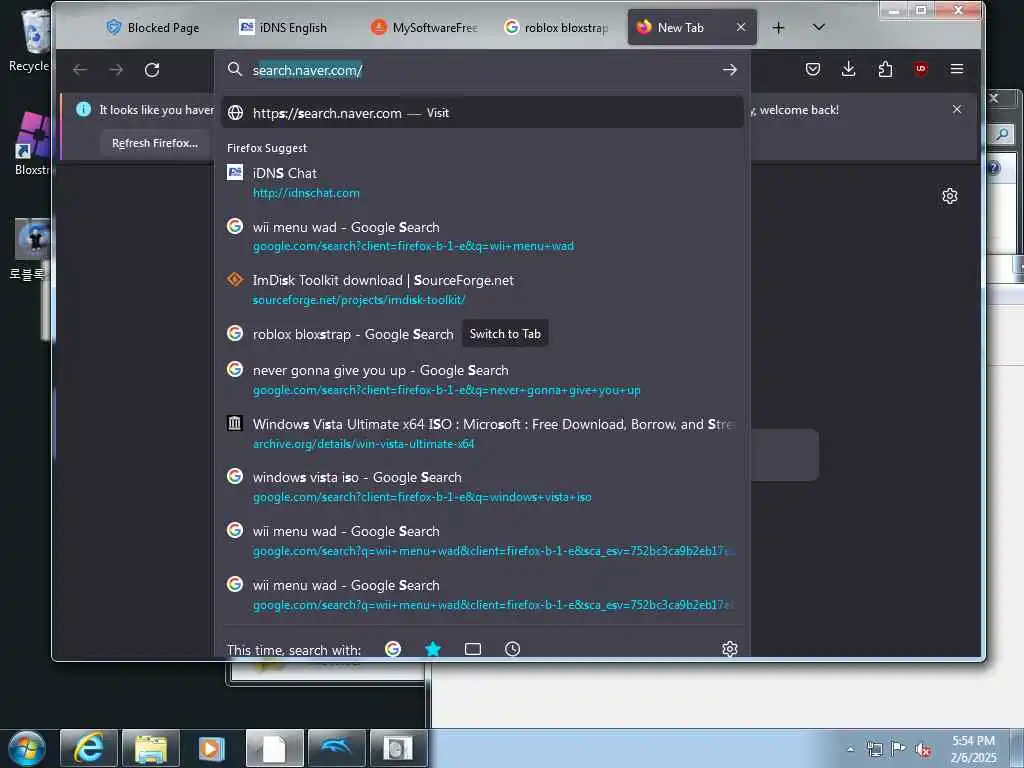Click the taskbar clock showing 5:54 PM

(x=973, y=749)
